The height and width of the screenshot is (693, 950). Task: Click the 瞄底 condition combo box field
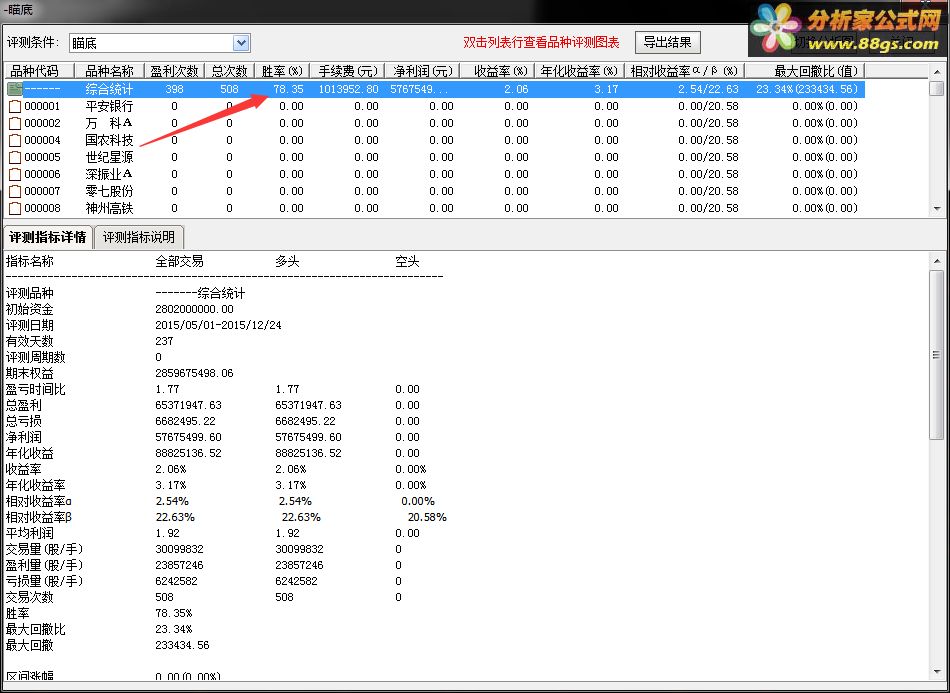[x=160, y=43]
